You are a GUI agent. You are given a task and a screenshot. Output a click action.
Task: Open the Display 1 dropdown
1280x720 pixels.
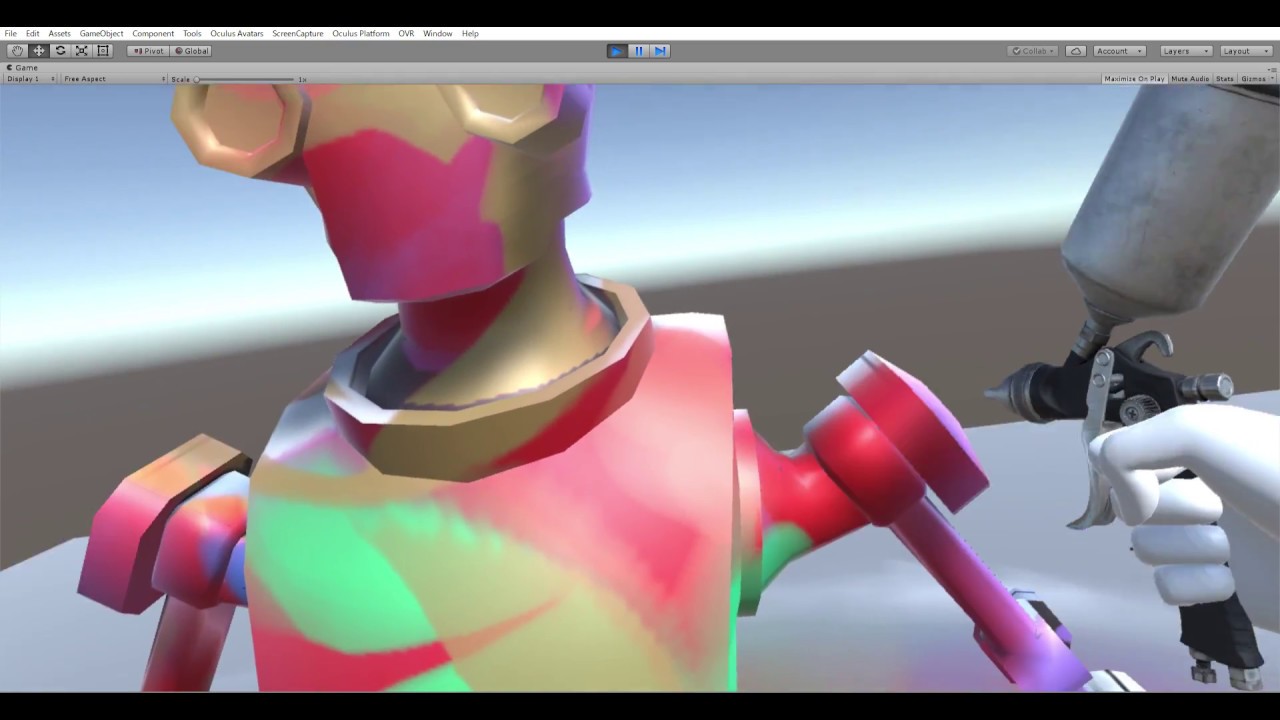click(31, 79)
